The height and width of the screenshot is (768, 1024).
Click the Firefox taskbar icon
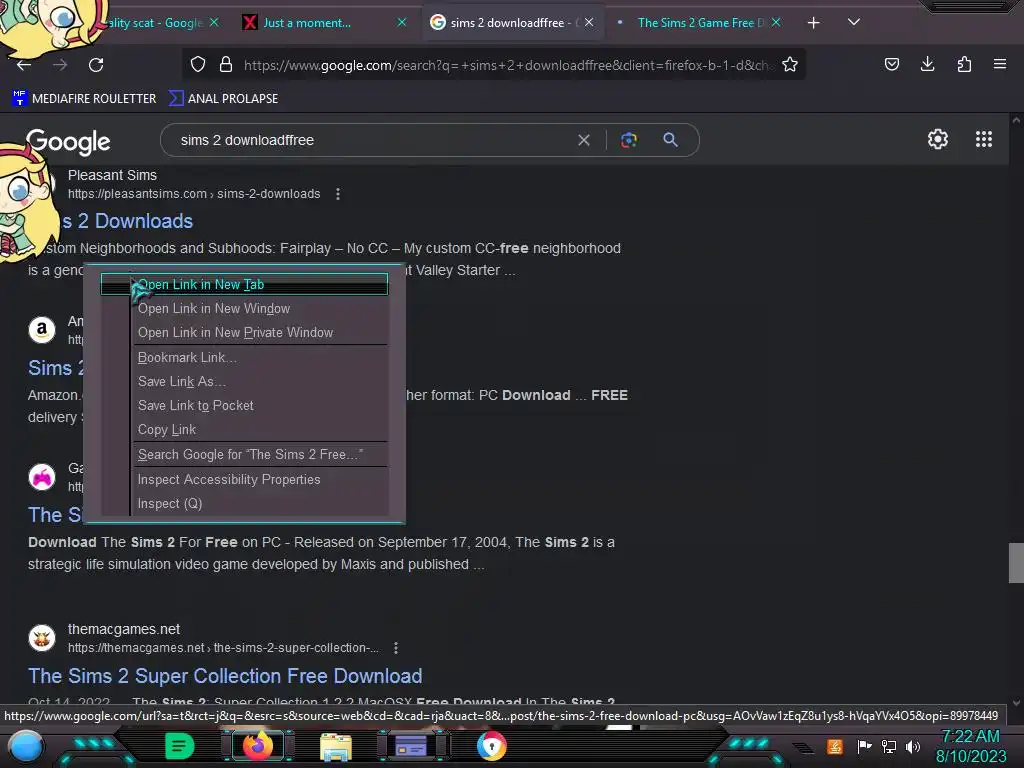click(257, 746)
